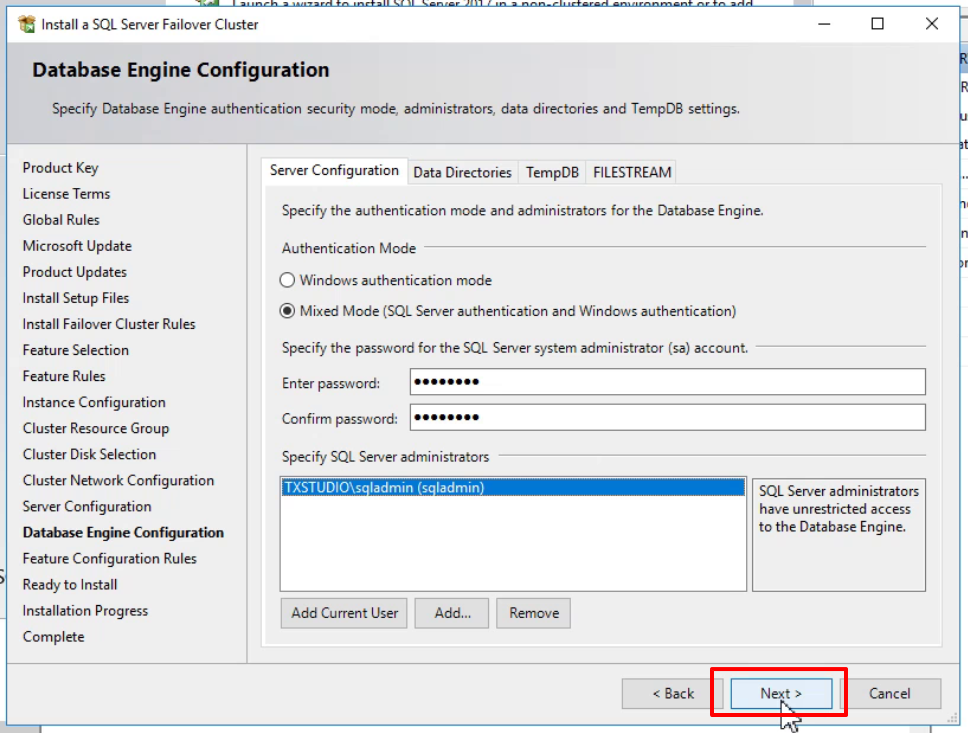
Task: Click Product Updates step in sidebar
Action: pyautogui.click(x=75, y=272)
